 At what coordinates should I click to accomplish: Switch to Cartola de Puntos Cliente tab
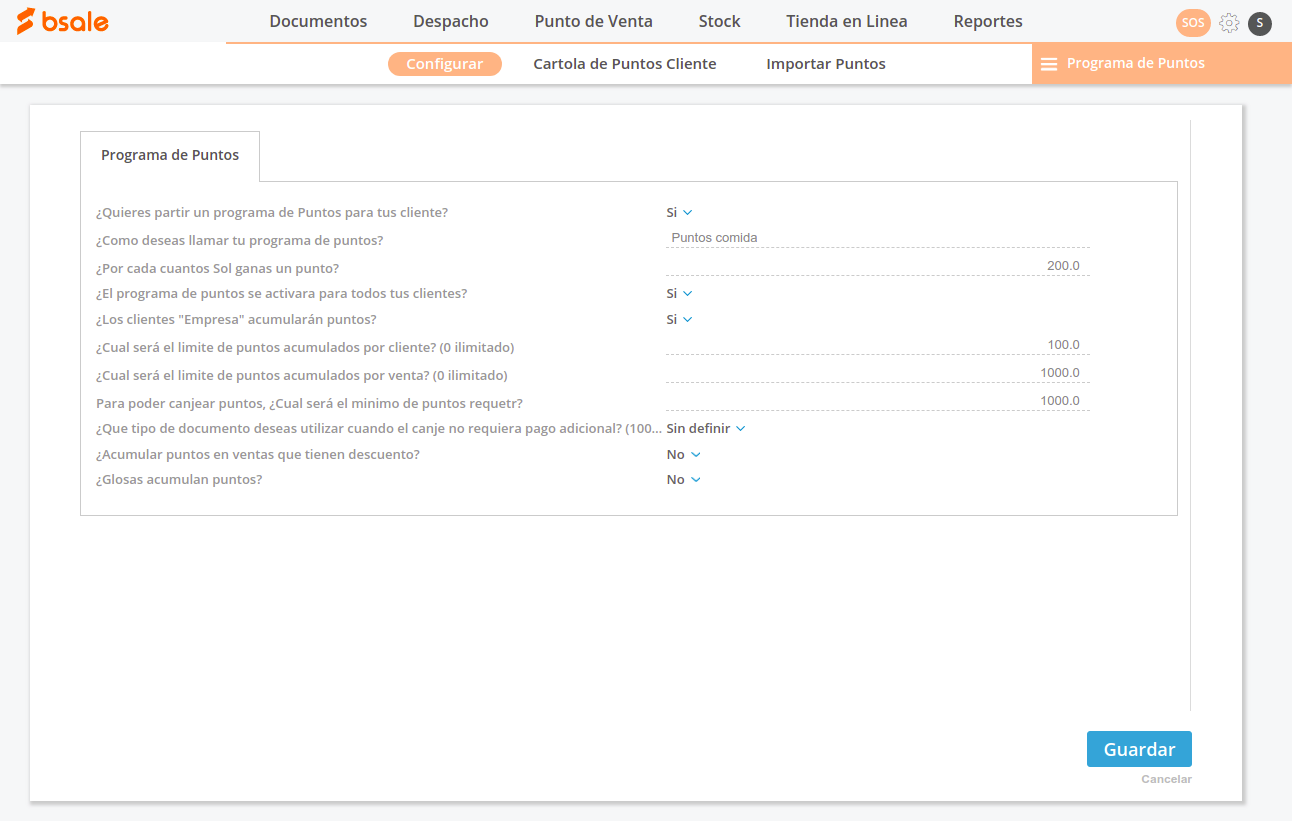tap(624, 64)
